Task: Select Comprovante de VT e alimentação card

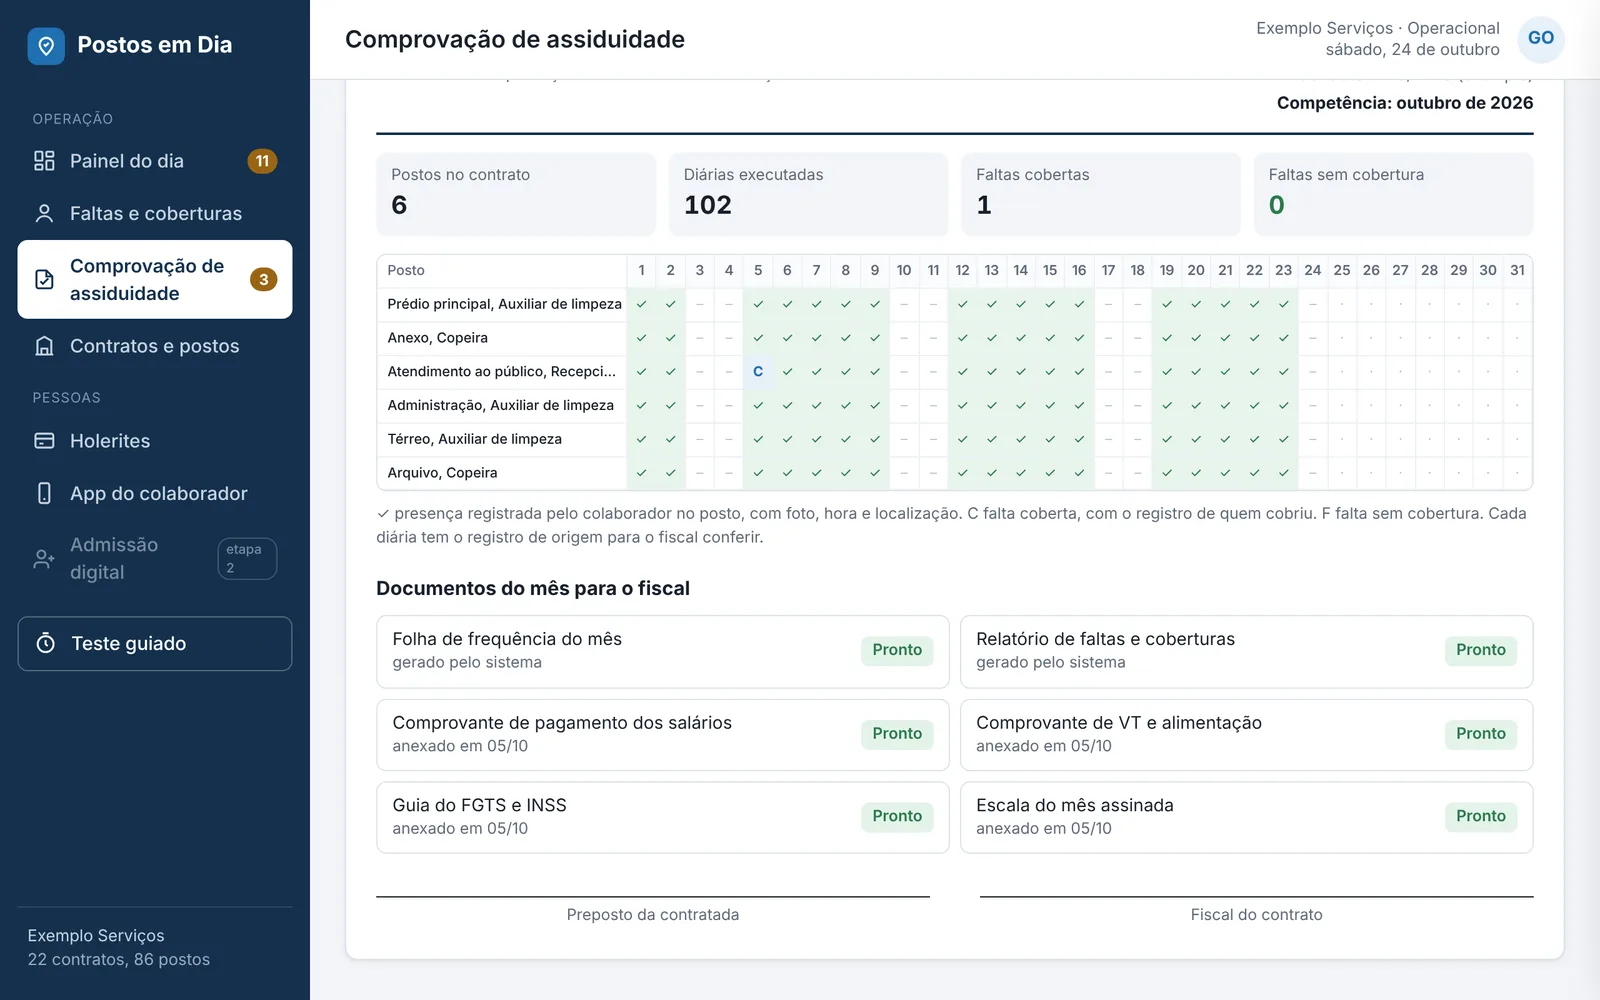Action: coord(1246,734)
